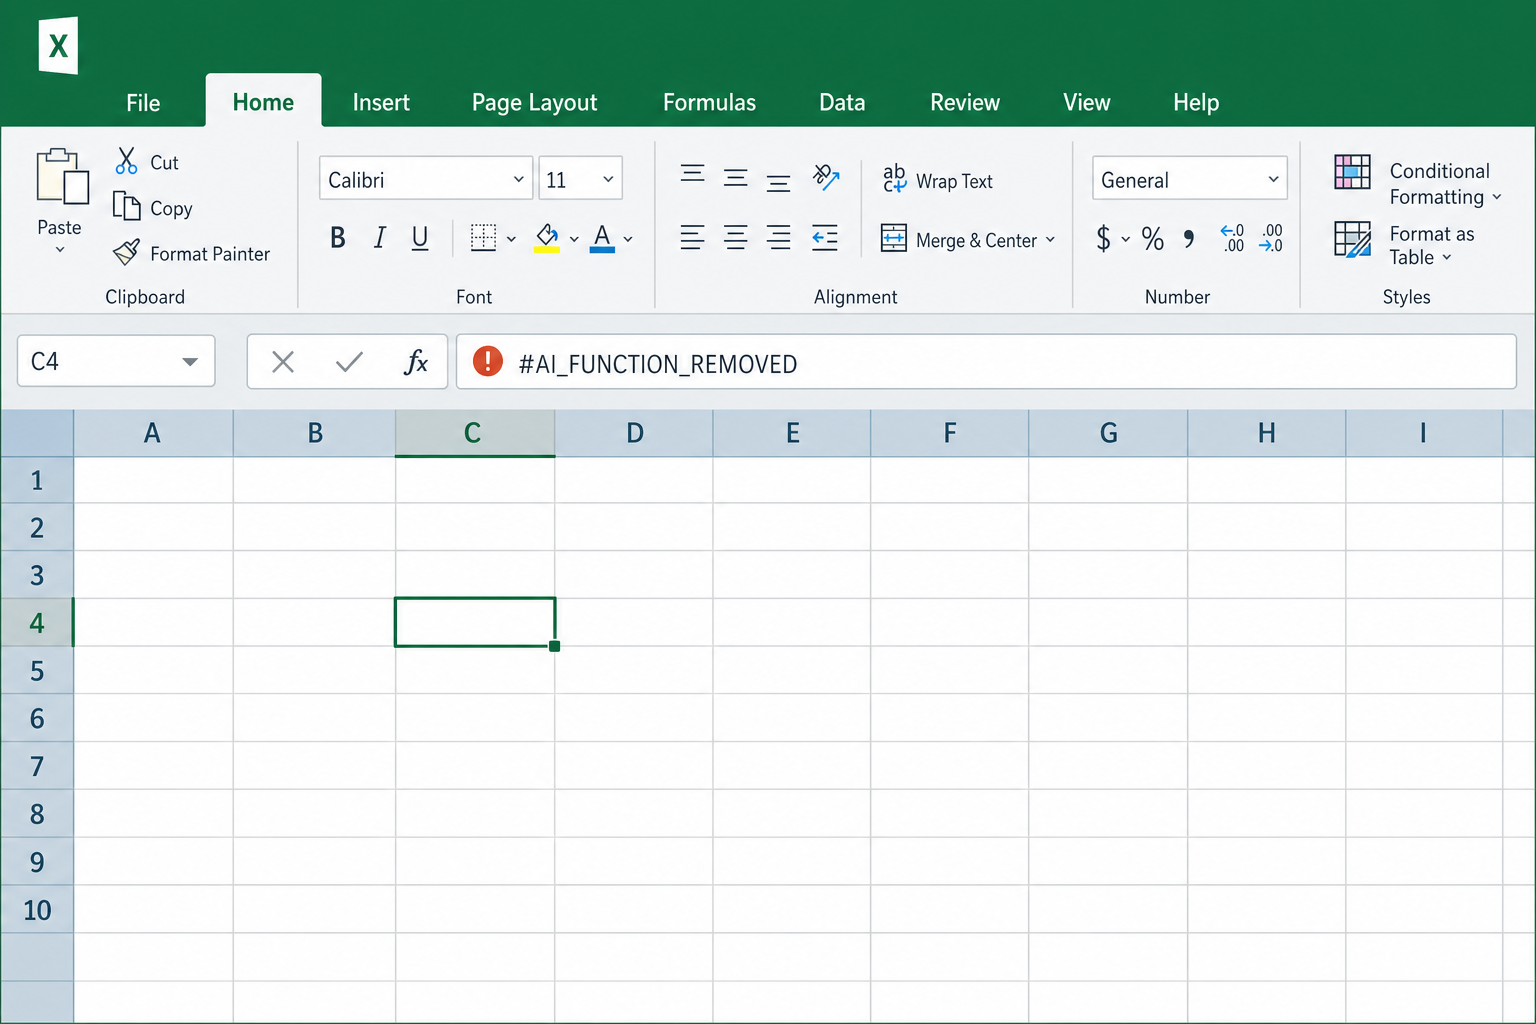Select column D header
Image resolution: width=1536 pixels, height=1024 pixels.
(634, 432)
